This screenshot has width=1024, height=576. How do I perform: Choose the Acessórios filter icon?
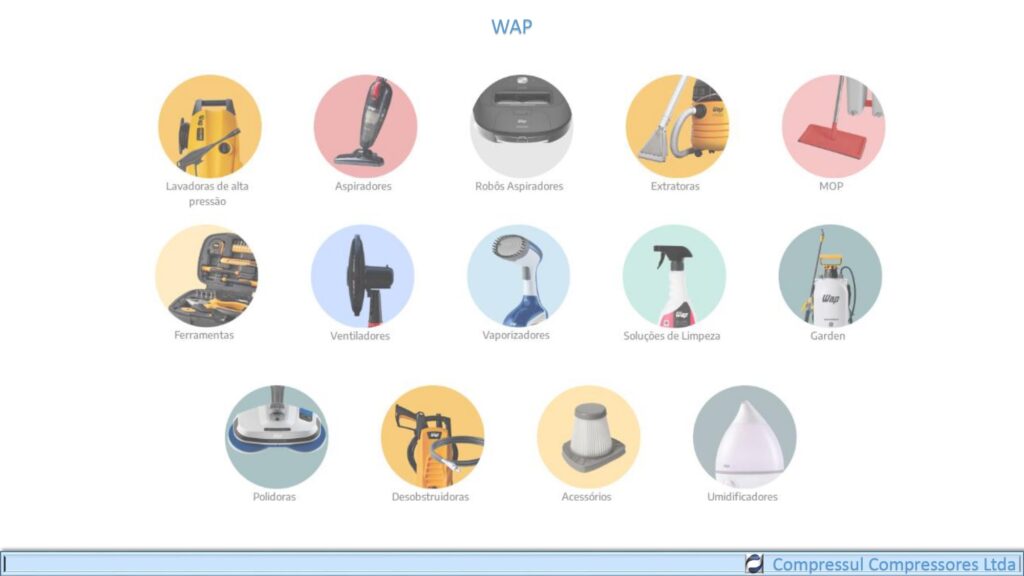588,437
